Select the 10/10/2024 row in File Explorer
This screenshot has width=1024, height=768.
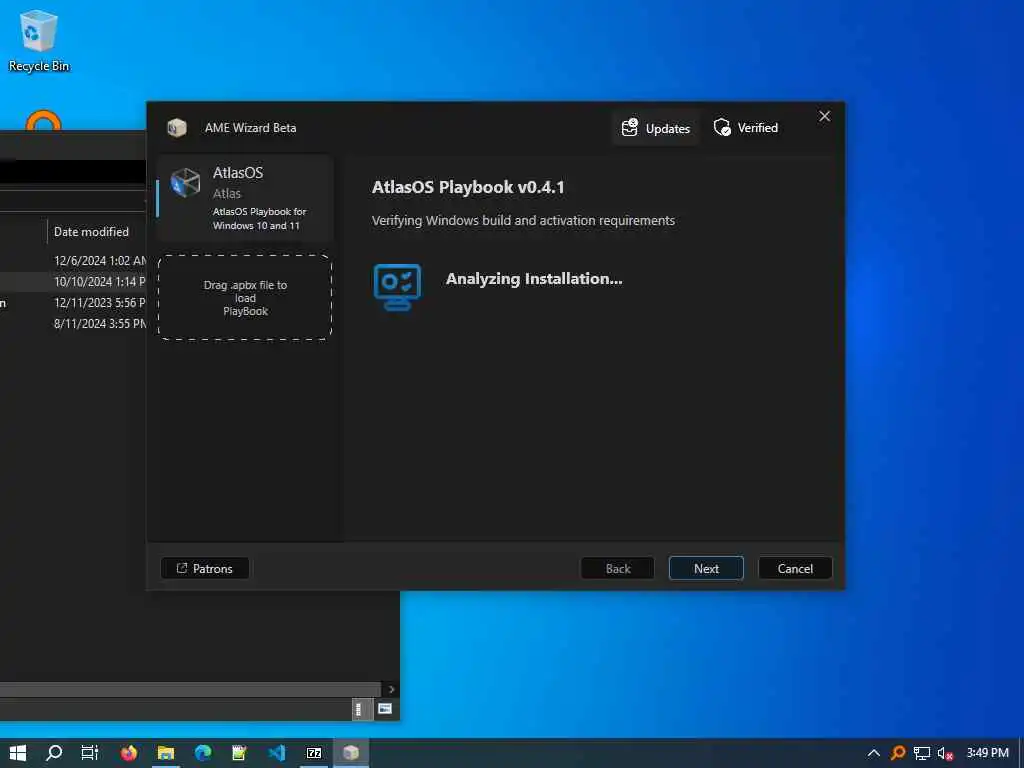73,281
